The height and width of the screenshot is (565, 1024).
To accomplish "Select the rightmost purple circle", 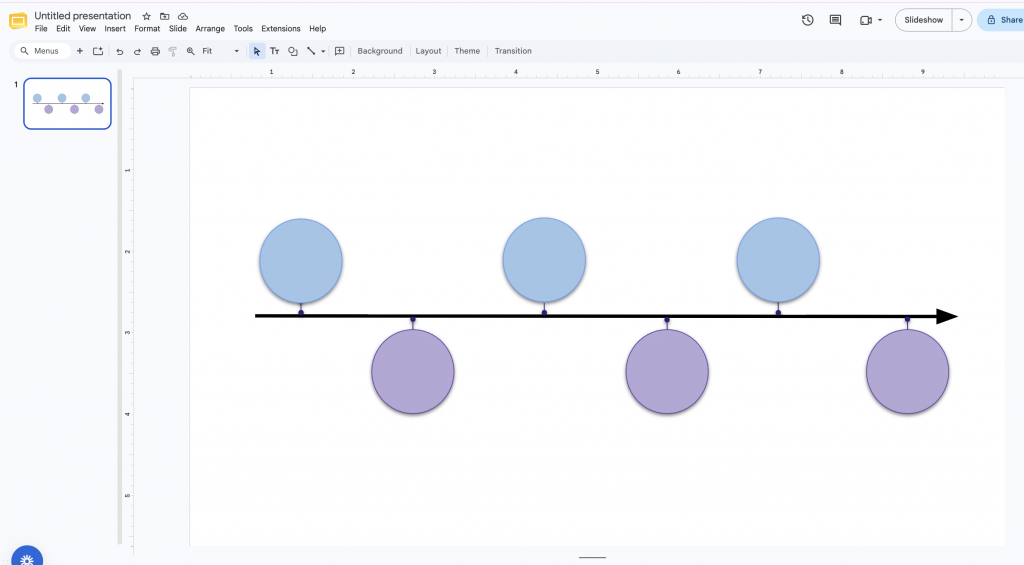I will [907, 372].
